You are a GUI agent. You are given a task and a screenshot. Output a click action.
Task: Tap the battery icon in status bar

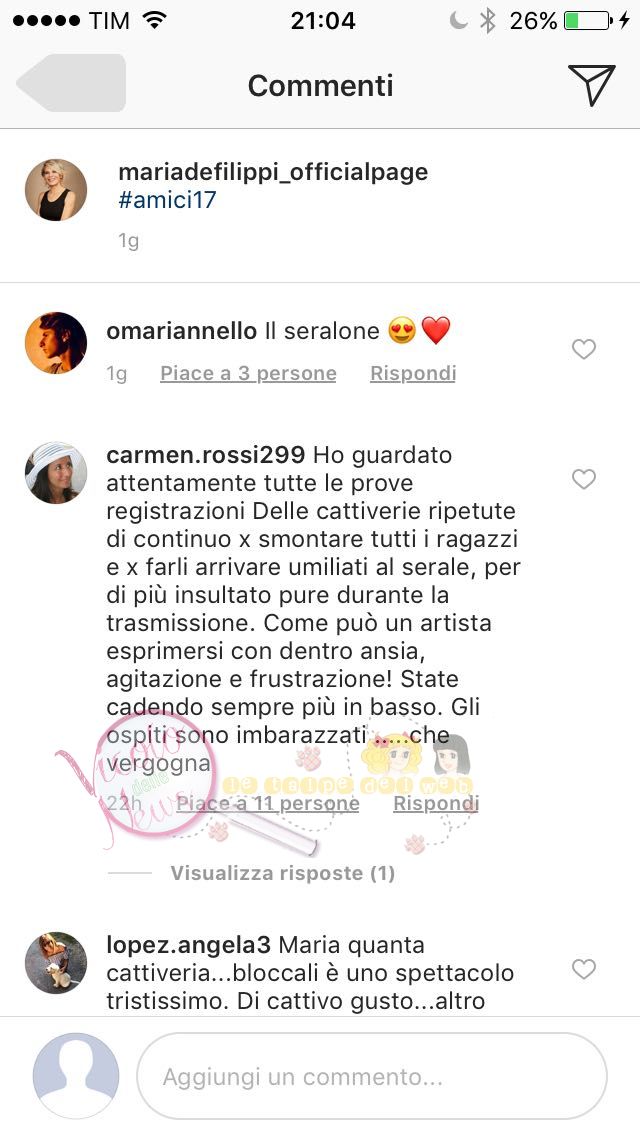click(x=588, y=20)
